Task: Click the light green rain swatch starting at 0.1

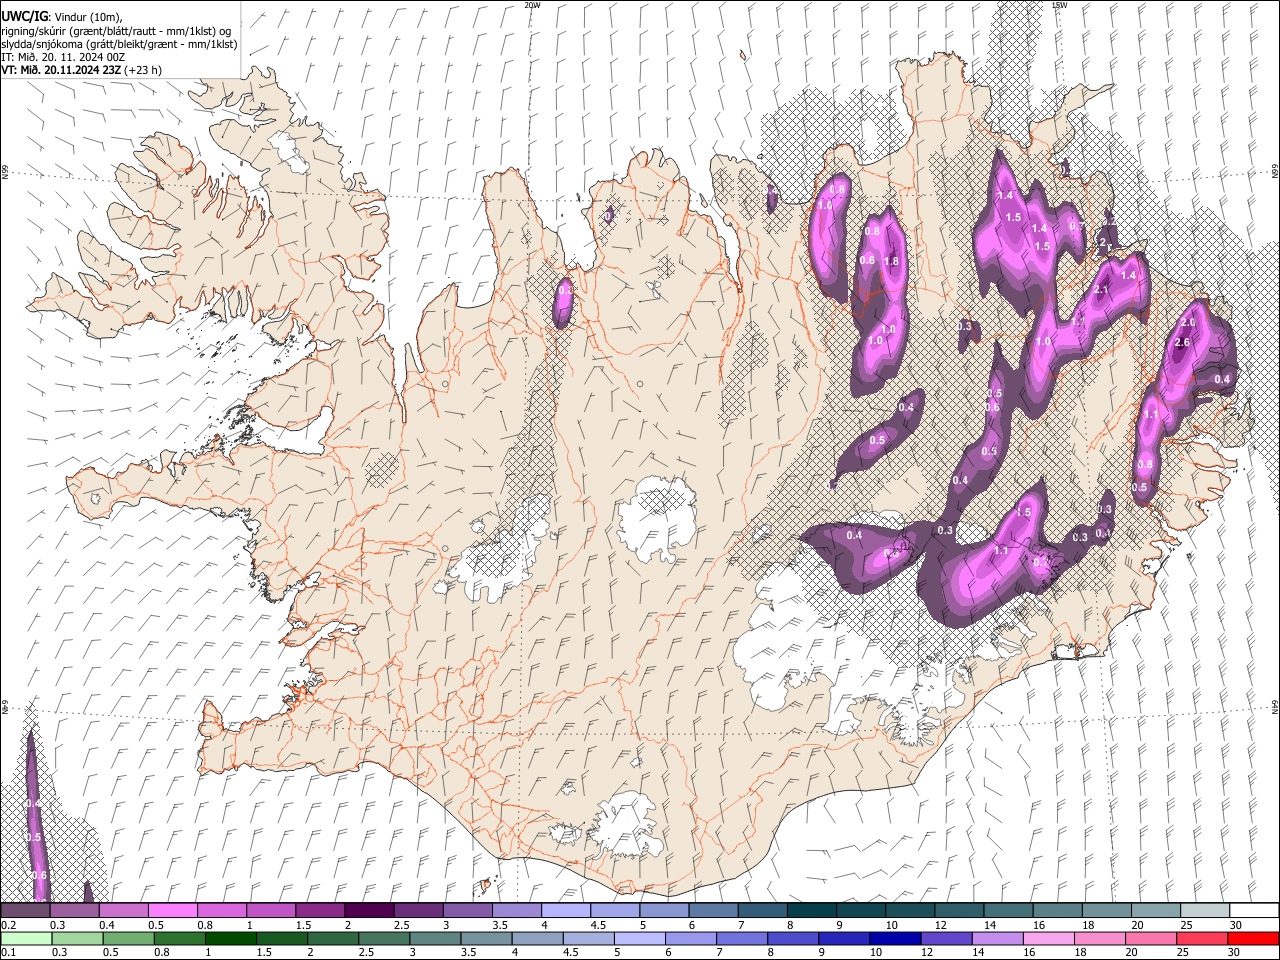Action: coord(26,938)
